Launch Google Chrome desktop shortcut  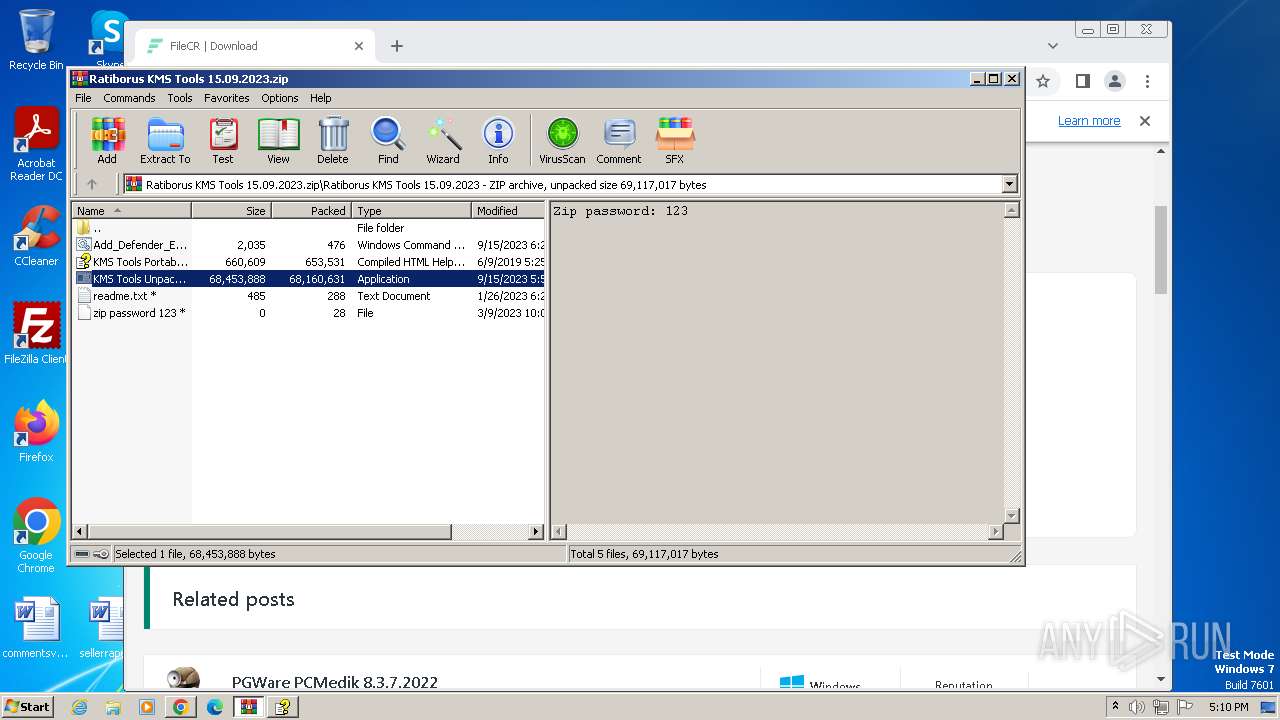(x=36, y=536)
